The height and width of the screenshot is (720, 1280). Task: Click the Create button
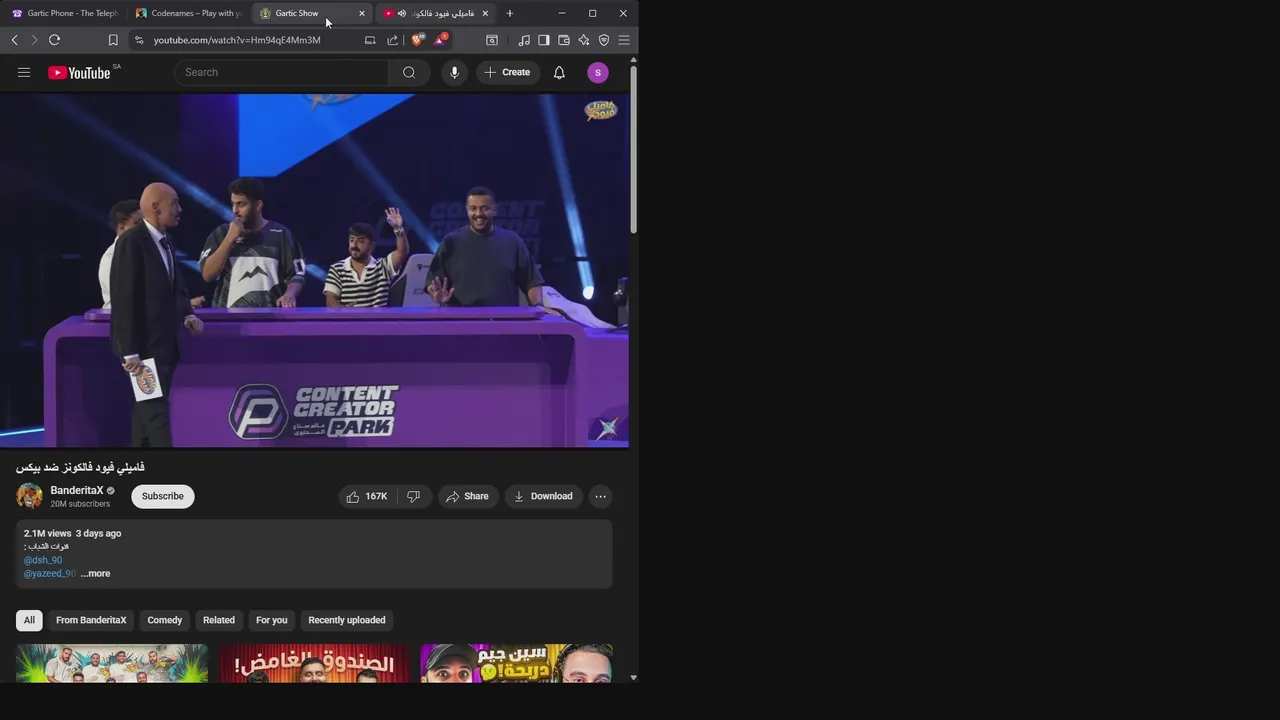click(507, 72)
